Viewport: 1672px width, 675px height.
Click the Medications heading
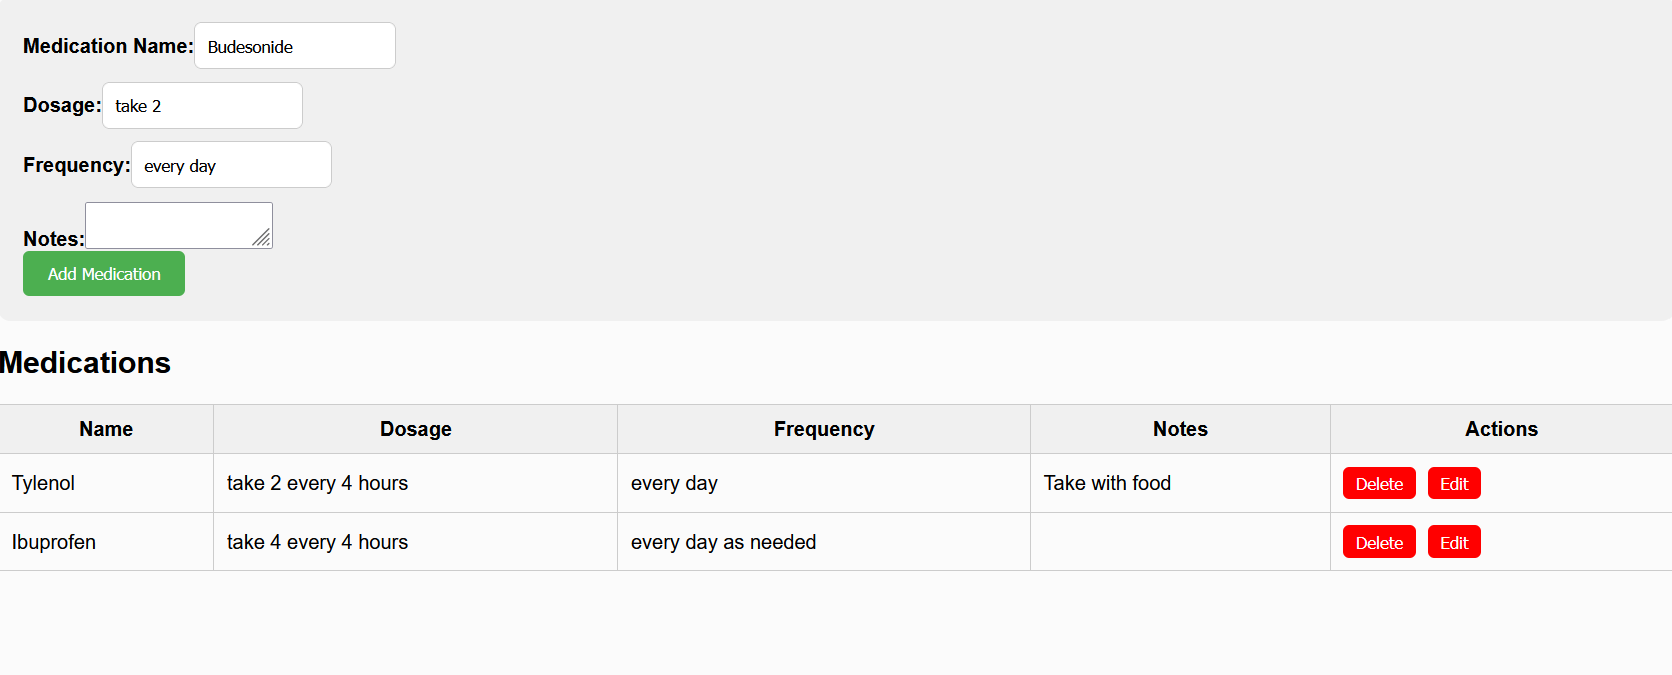click(85, 362)
